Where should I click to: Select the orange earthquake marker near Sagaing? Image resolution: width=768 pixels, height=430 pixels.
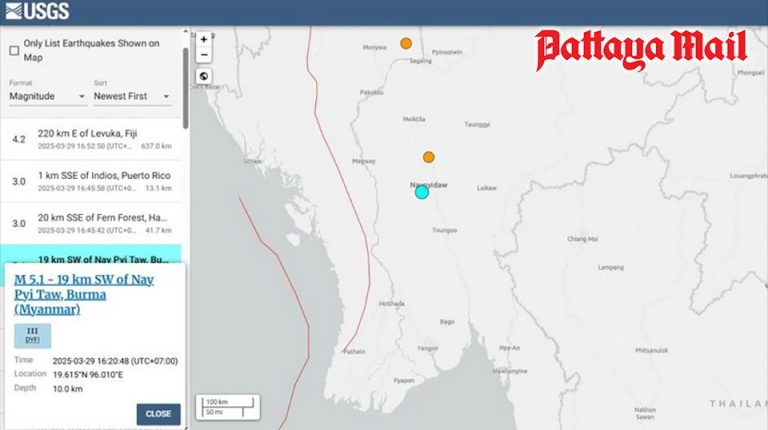tap(406, 43)
